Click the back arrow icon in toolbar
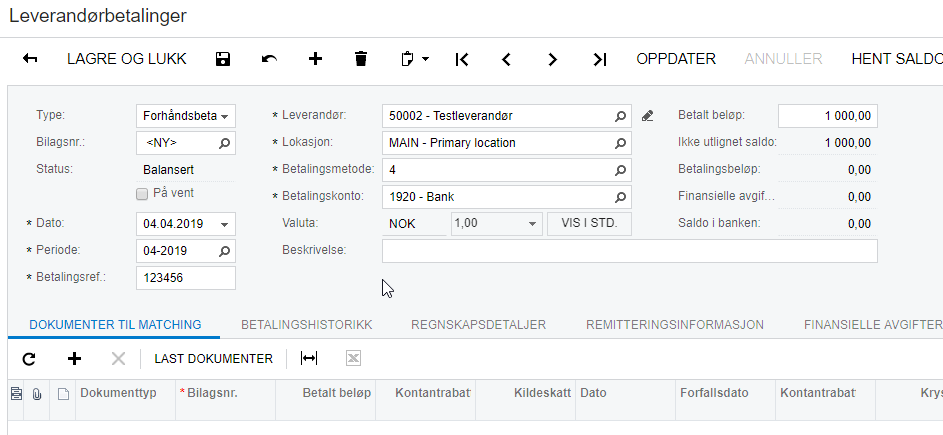This screenshot has width=943, height=435. [30, 59]
